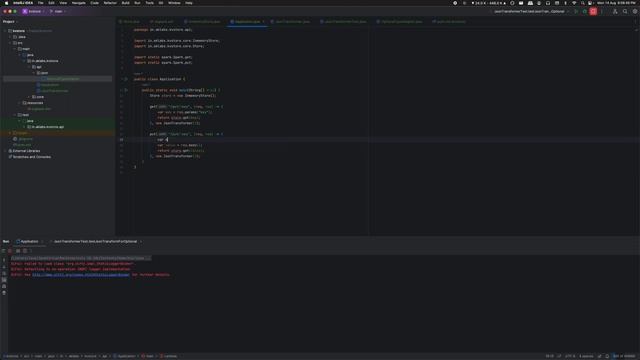Screen dimensions: 640x360
Task: Open the Refactor menu
Action: 110,3
